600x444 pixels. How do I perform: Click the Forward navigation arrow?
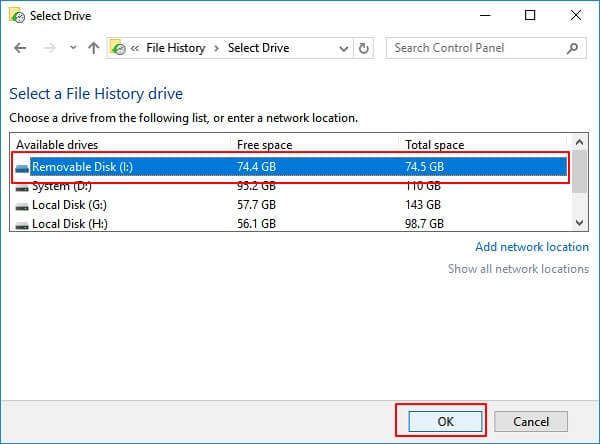point(47,48)
